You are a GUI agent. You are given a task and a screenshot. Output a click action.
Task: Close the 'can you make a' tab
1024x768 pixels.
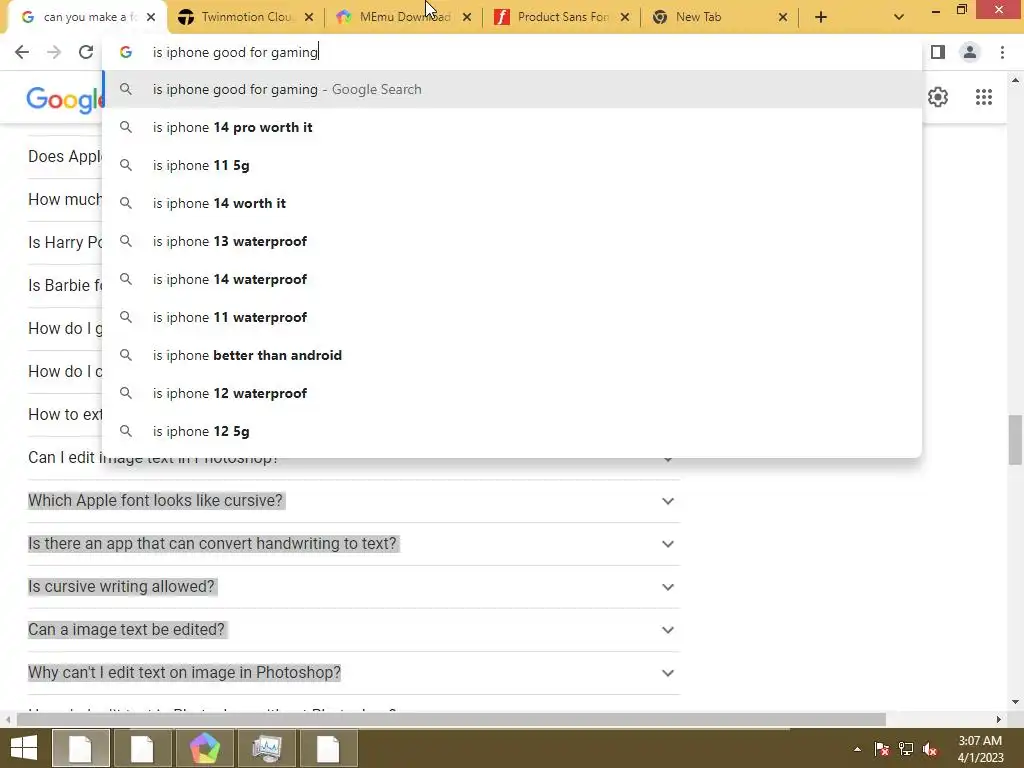pos(151,17)
